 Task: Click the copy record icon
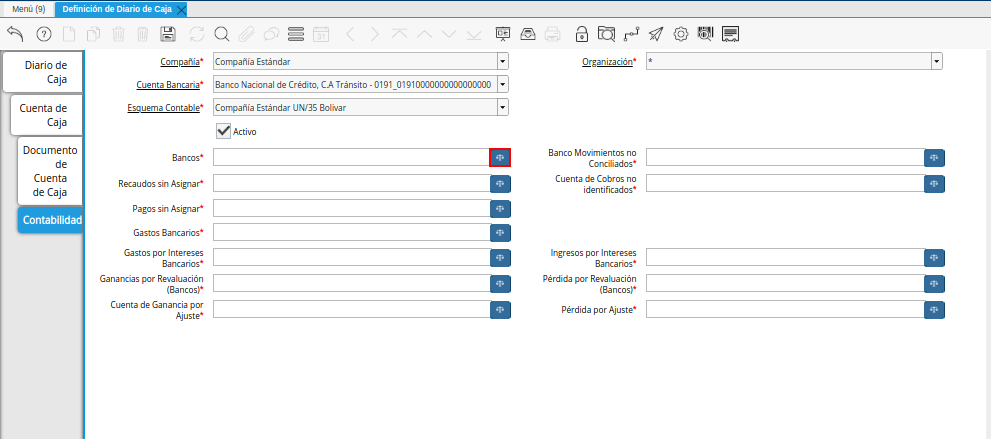coord(94,34)
